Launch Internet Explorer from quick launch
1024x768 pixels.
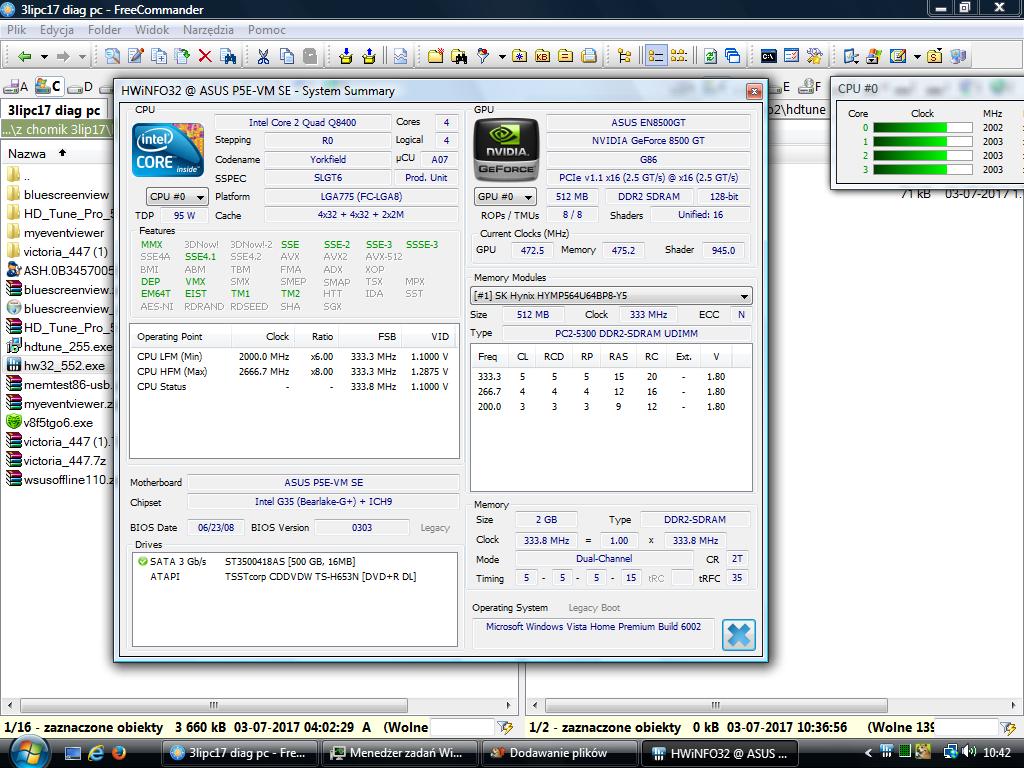[x=95, y=753]
